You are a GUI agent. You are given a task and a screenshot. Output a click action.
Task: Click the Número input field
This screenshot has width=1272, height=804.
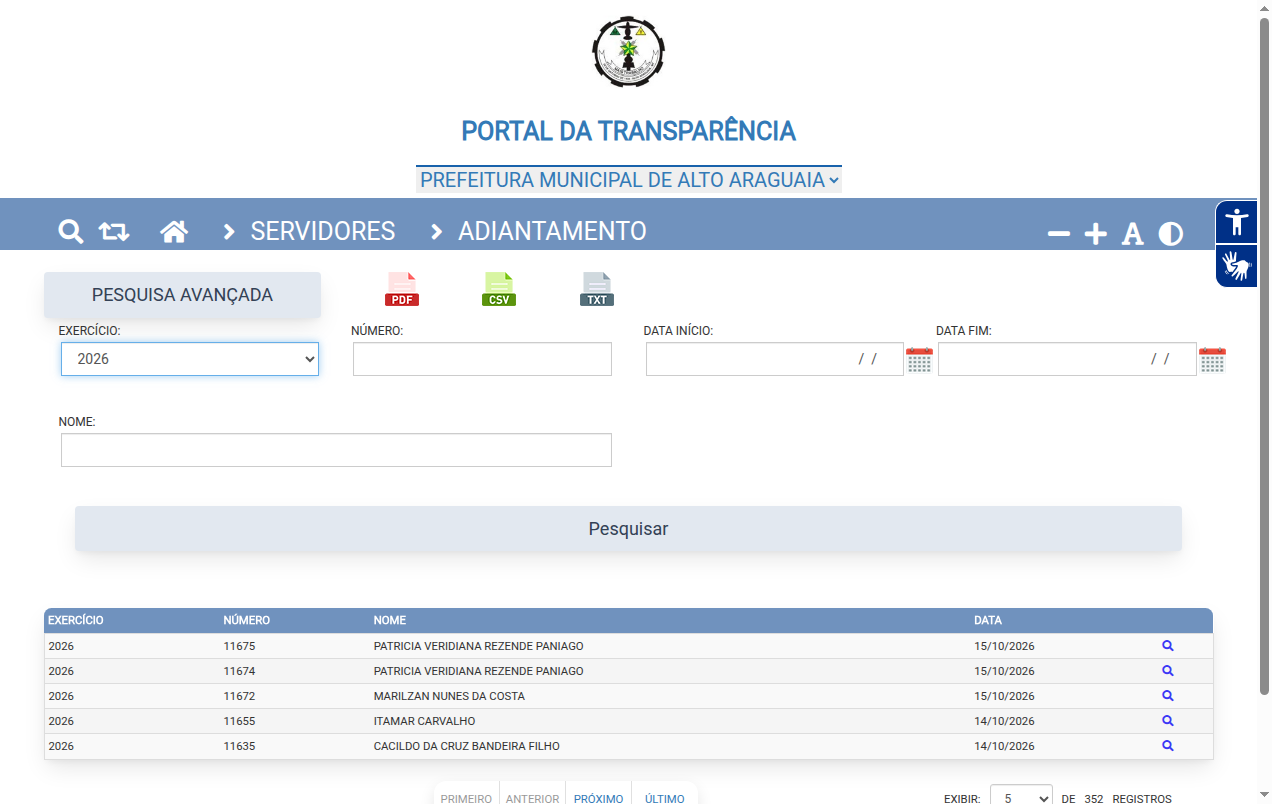482,359
